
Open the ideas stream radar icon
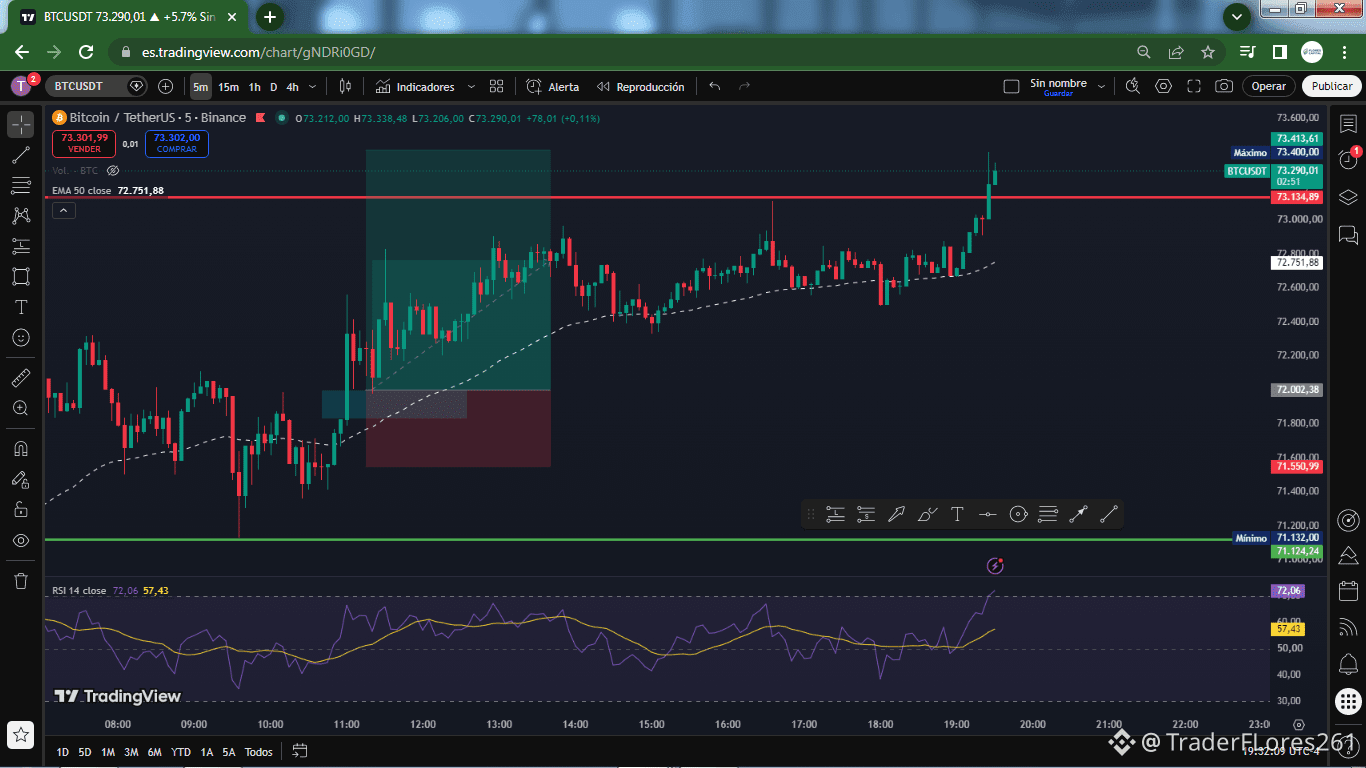click(x=1348, y=520)
